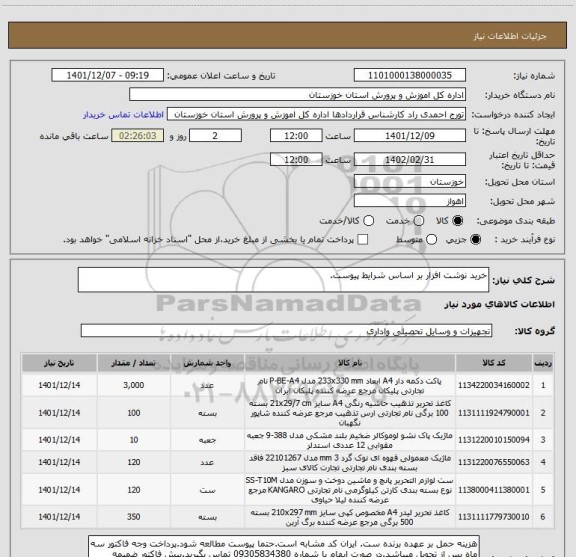This screenshot has width=576, height=557.
Task: Click the quantity cell 3,000
Action: [x=134, y=385]
